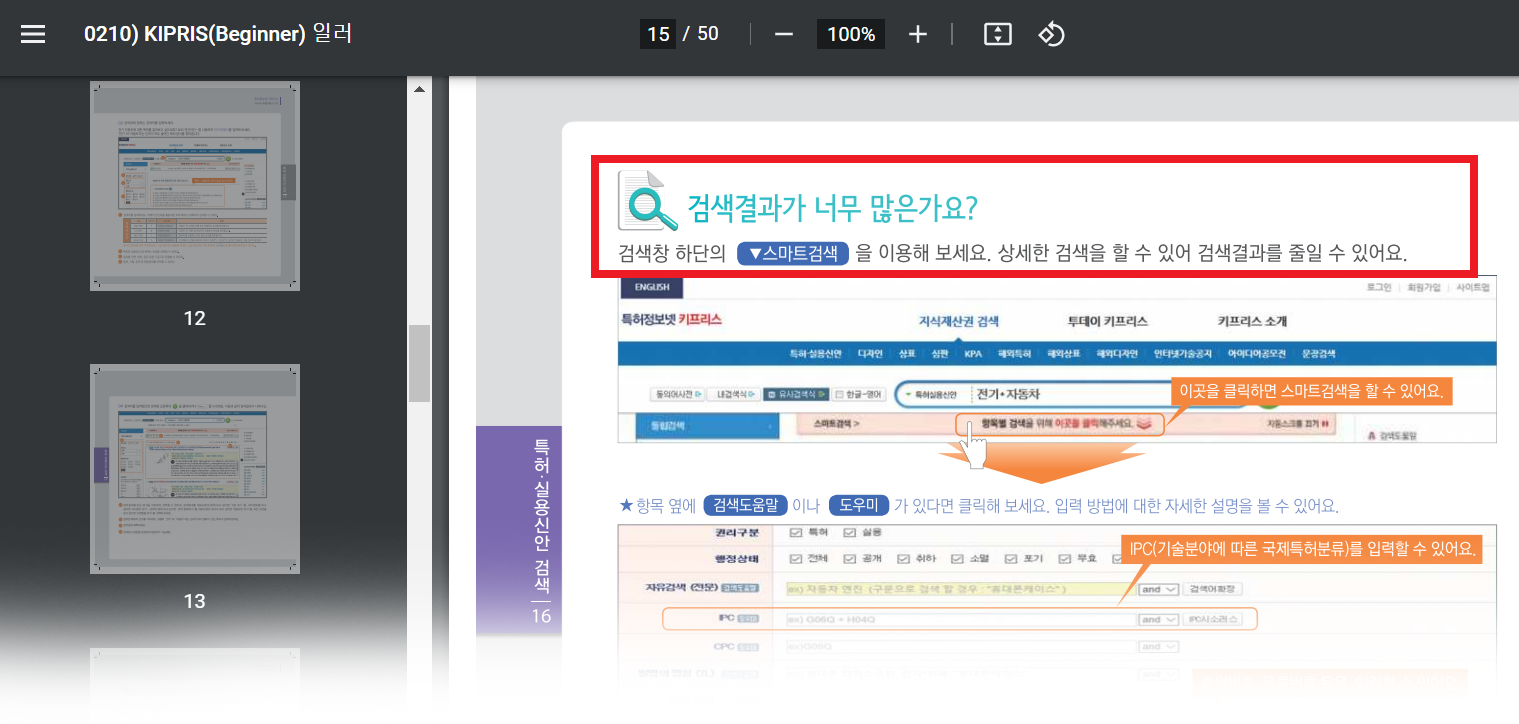This screenshot has height=724, width=1519.
Task: Open the 'and' dropdown in 자유검색 row
Action: tap(1159, 589)
